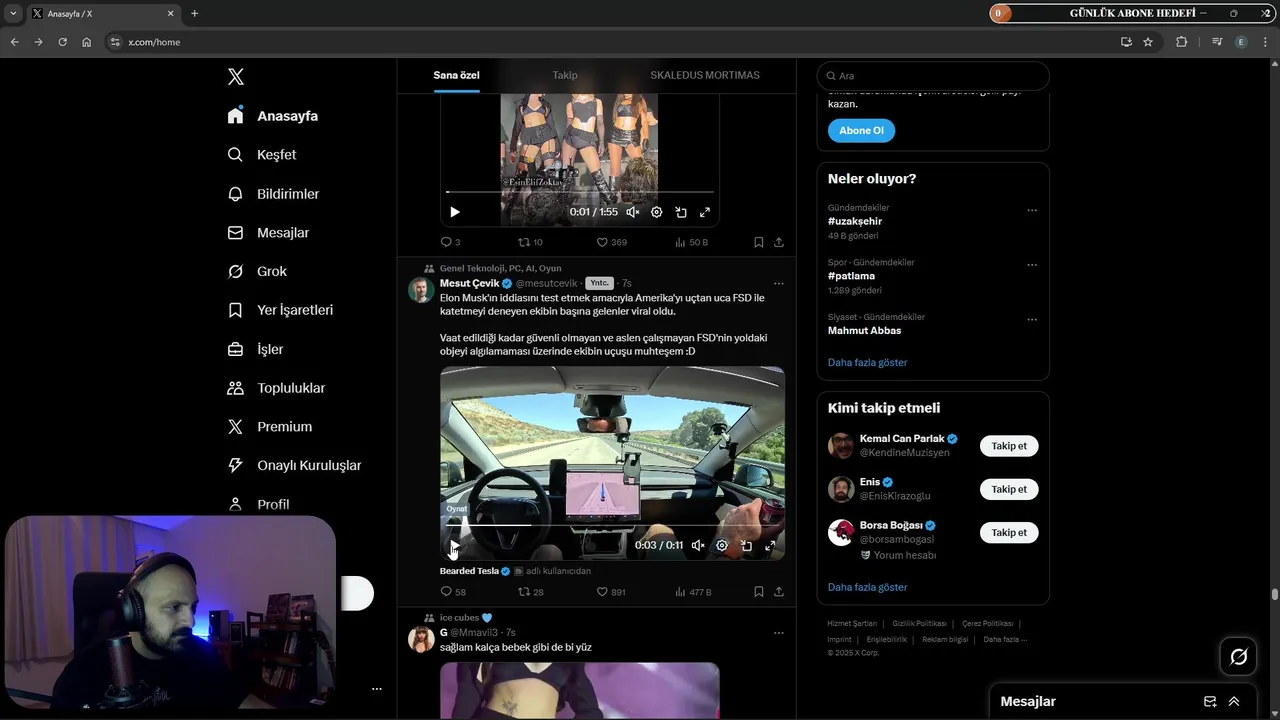This screenshot has height=720, width=1280.
Task: Seek on the first video's progress bar
Action: point(580,192)
